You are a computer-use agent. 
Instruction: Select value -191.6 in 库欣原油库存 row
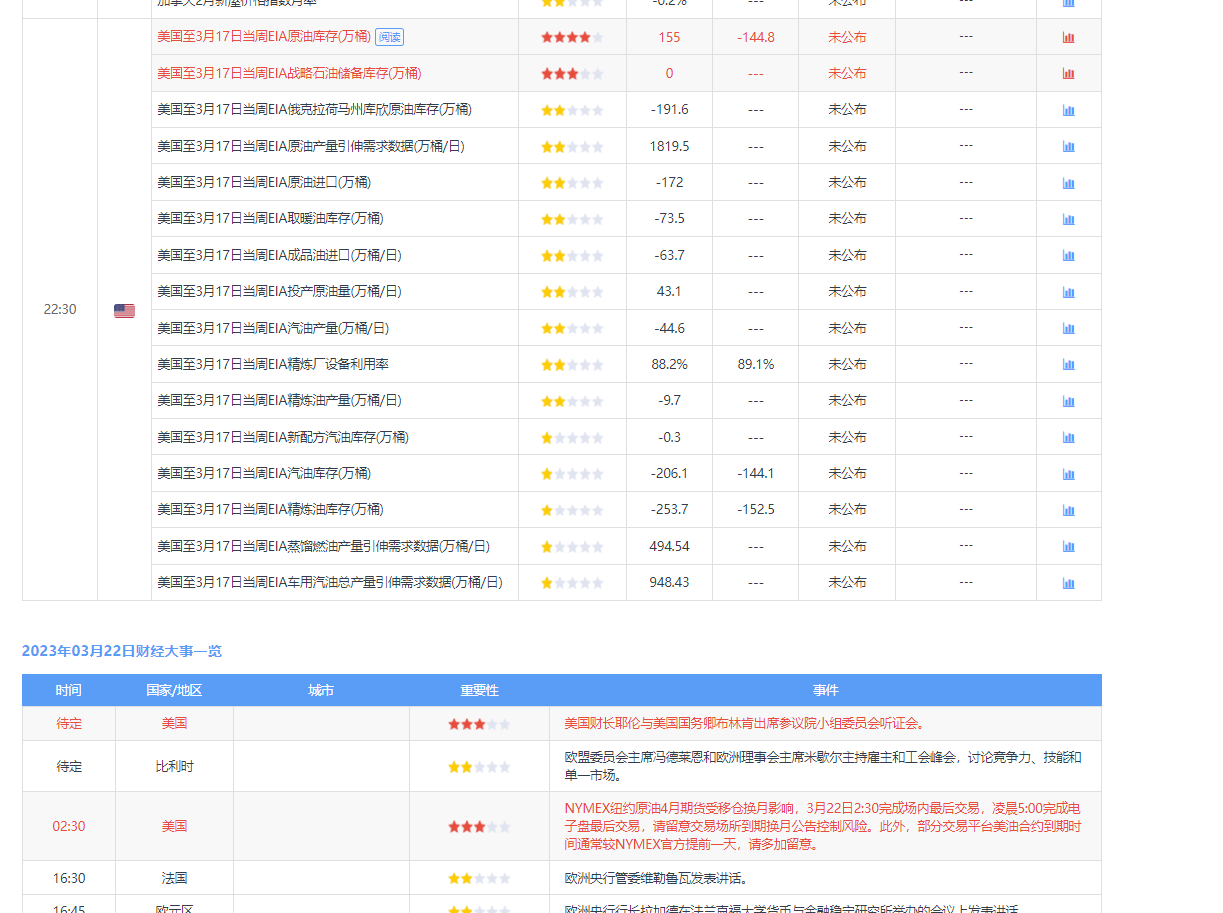tap(669, 109)
